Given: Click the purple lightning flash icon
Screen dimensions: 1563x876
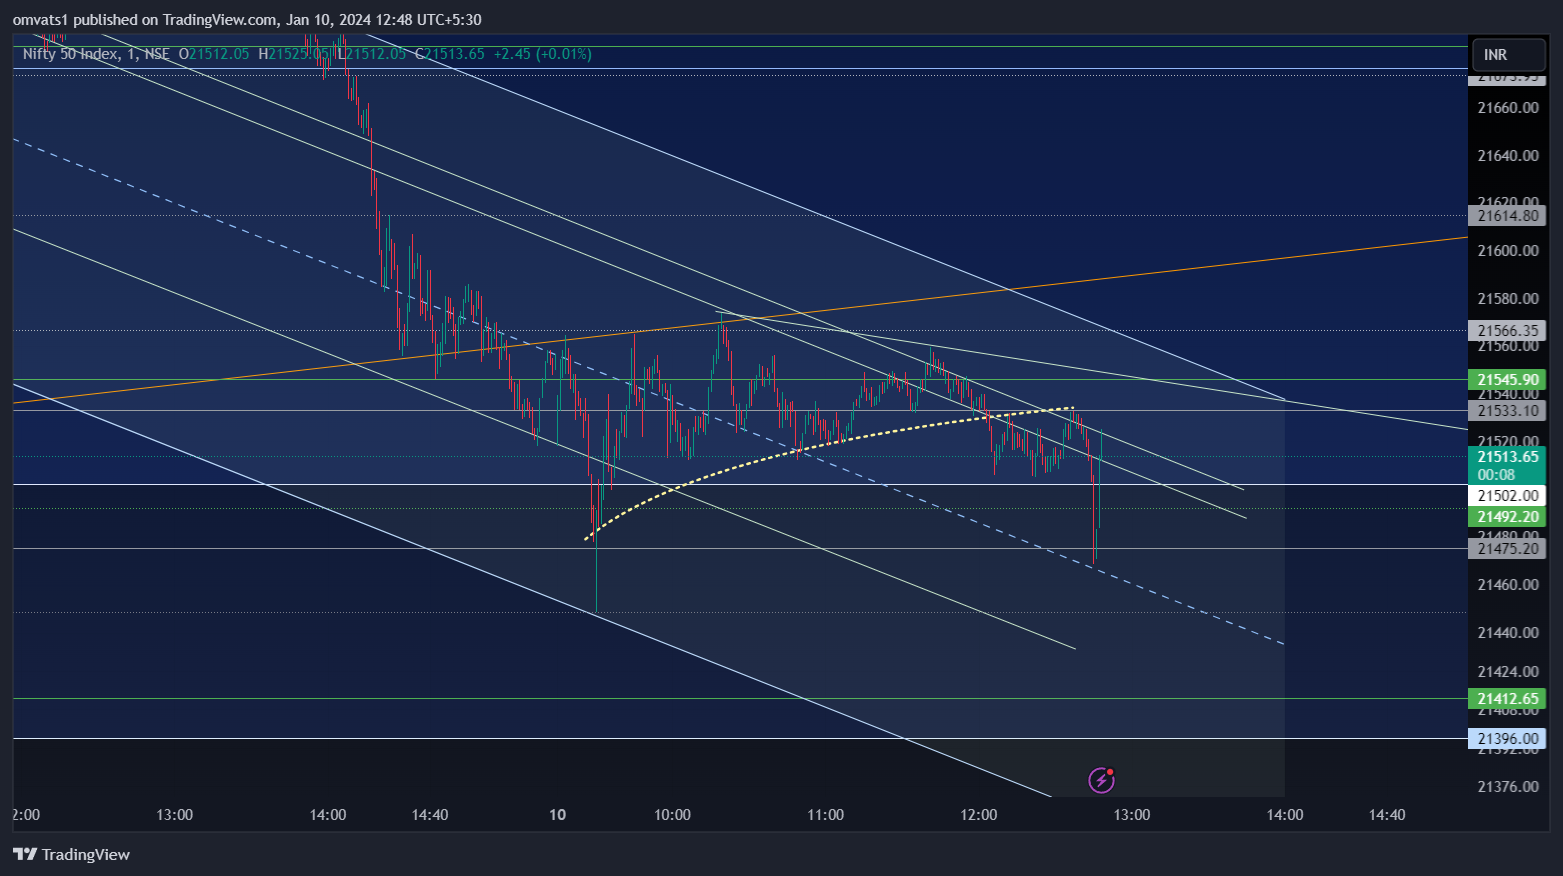Looking at the screenshot, I should click(x=1101, y=779).
